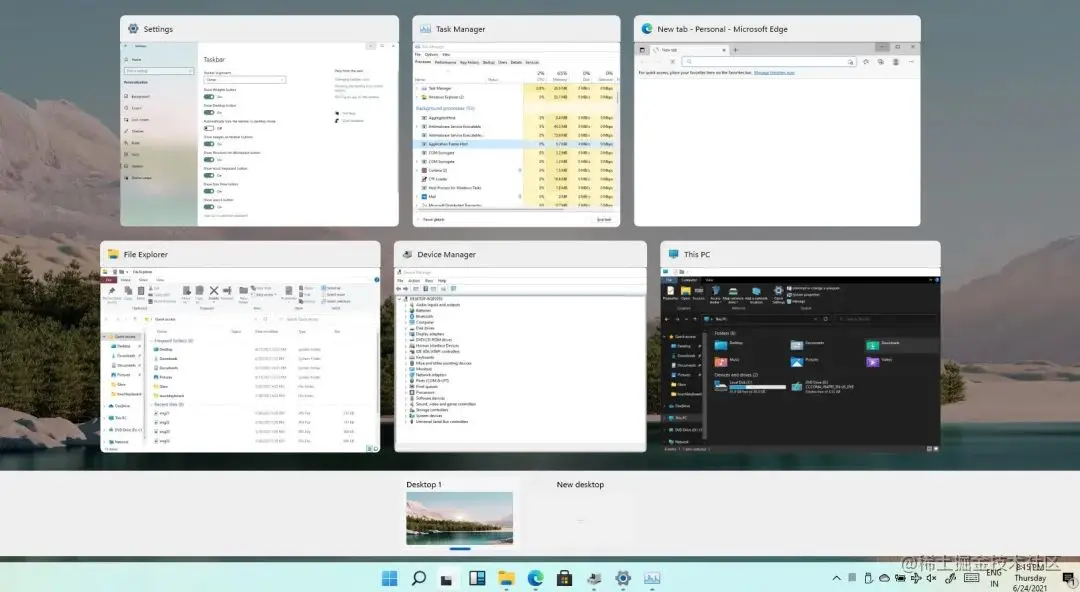Switch to the Settings window thumbnail
Image resolution: width=1080 pixels, height=592 pixels.
point(259,121)
